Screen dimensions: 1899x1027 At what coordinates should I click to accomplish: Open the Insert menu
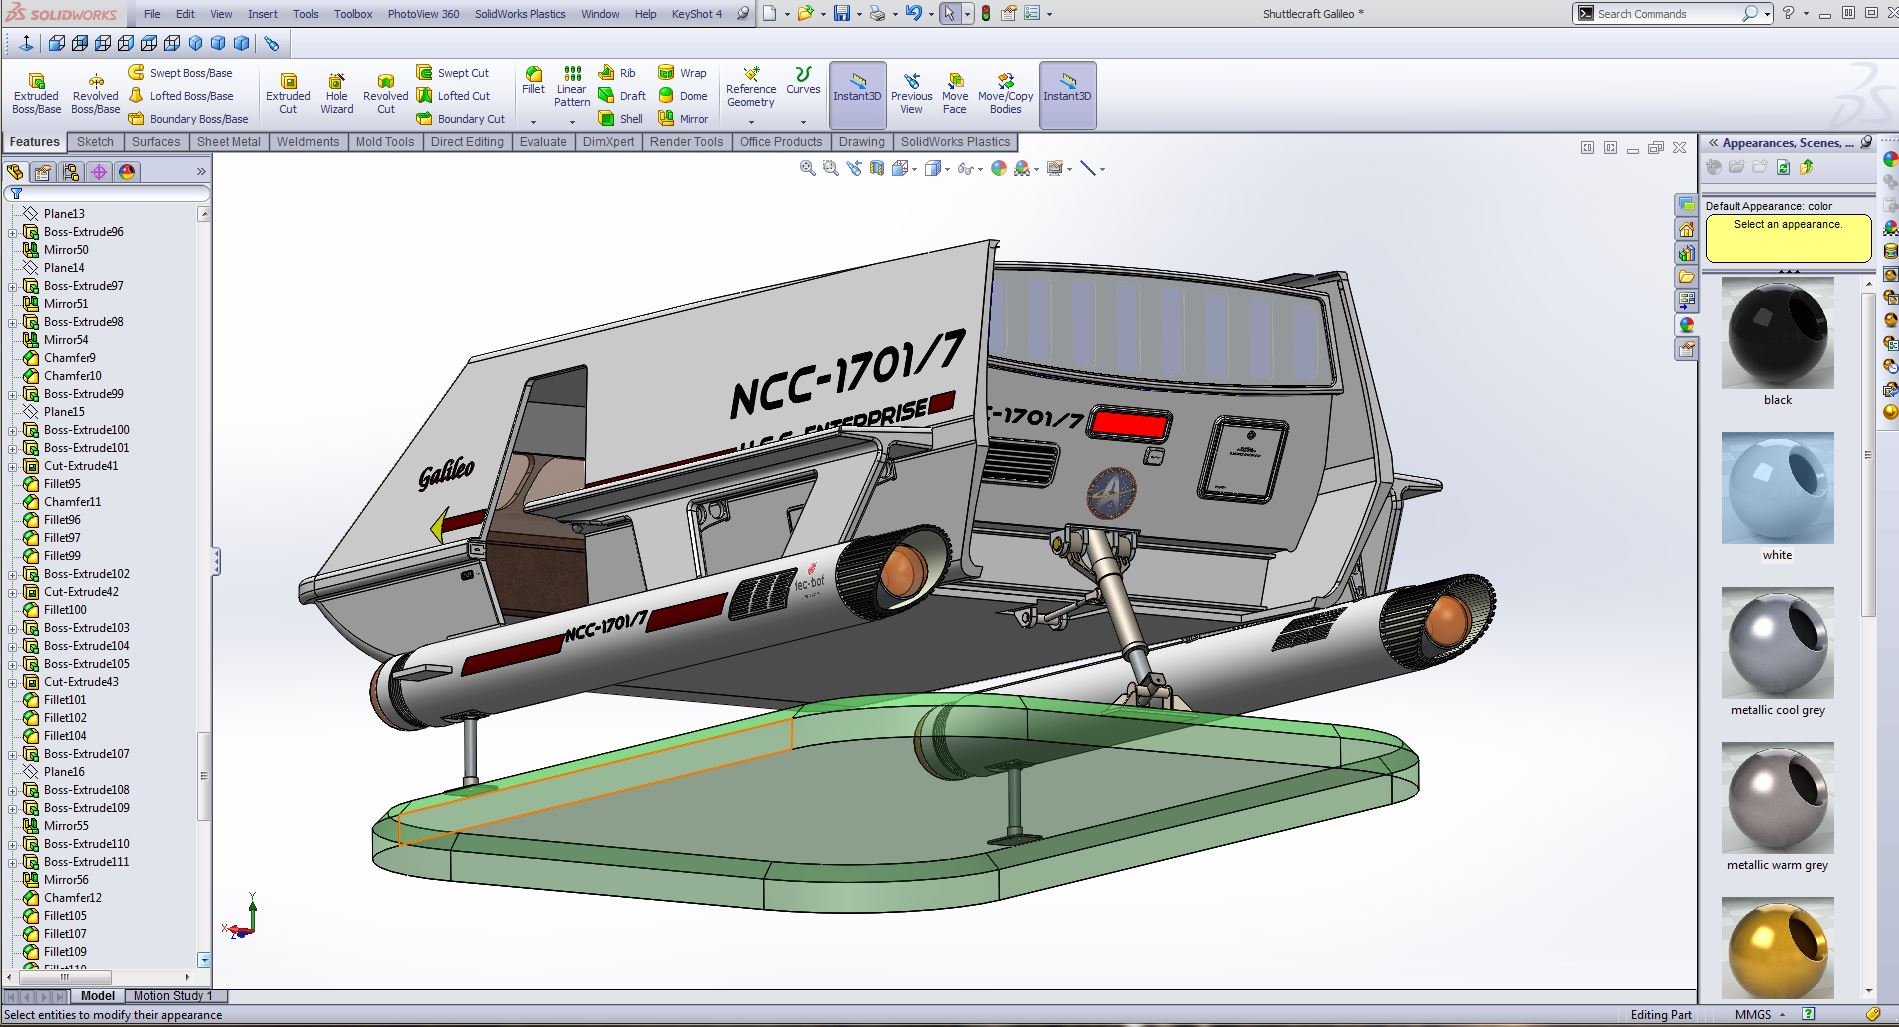click(x=263, y=14)
